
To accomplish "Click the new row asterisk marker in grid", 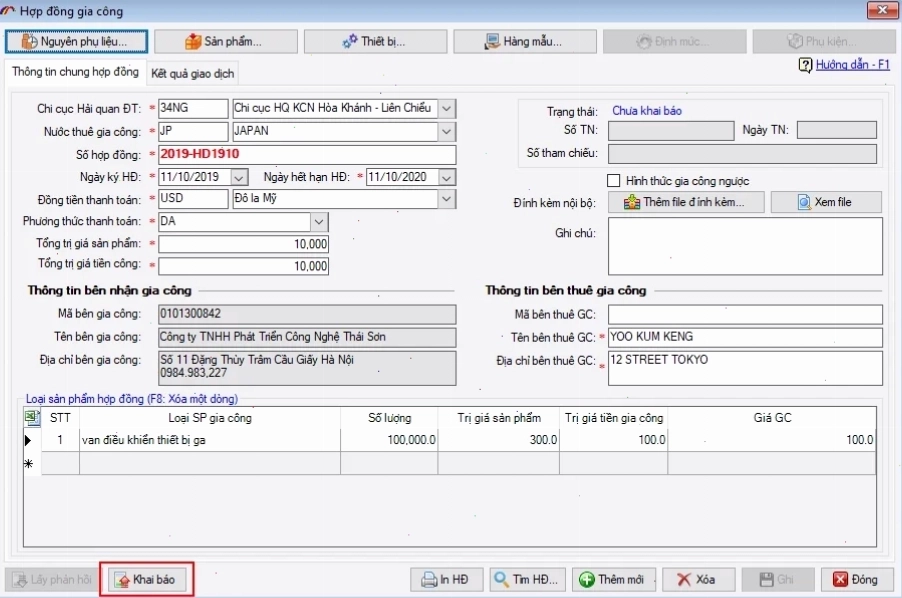I will coord(29,463).
